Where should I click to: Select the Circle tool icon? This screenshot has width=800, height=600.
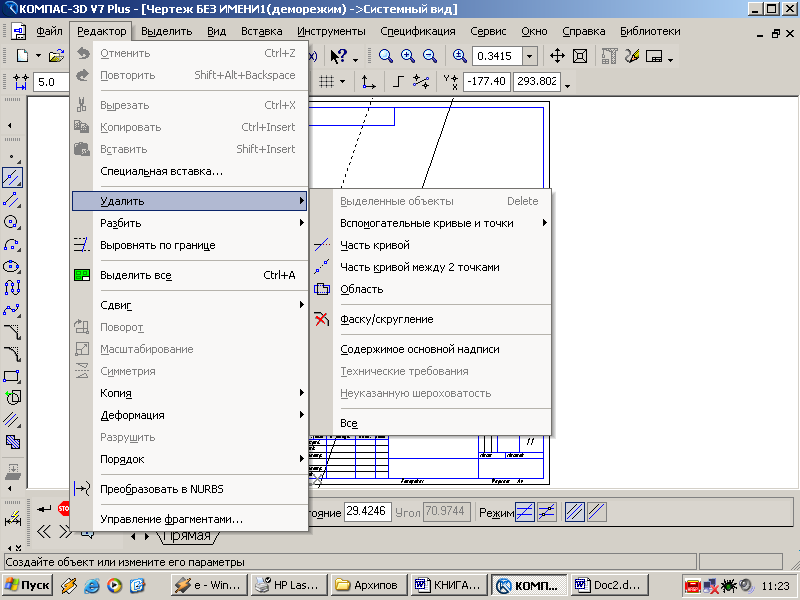click(12, 222)
